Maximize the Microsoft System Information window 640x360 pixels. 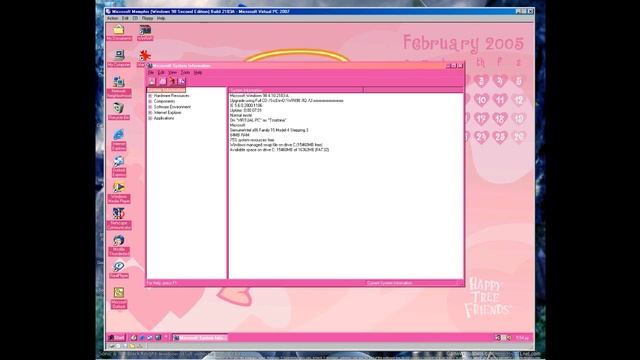pyautogui.click(x=454, y=66)
